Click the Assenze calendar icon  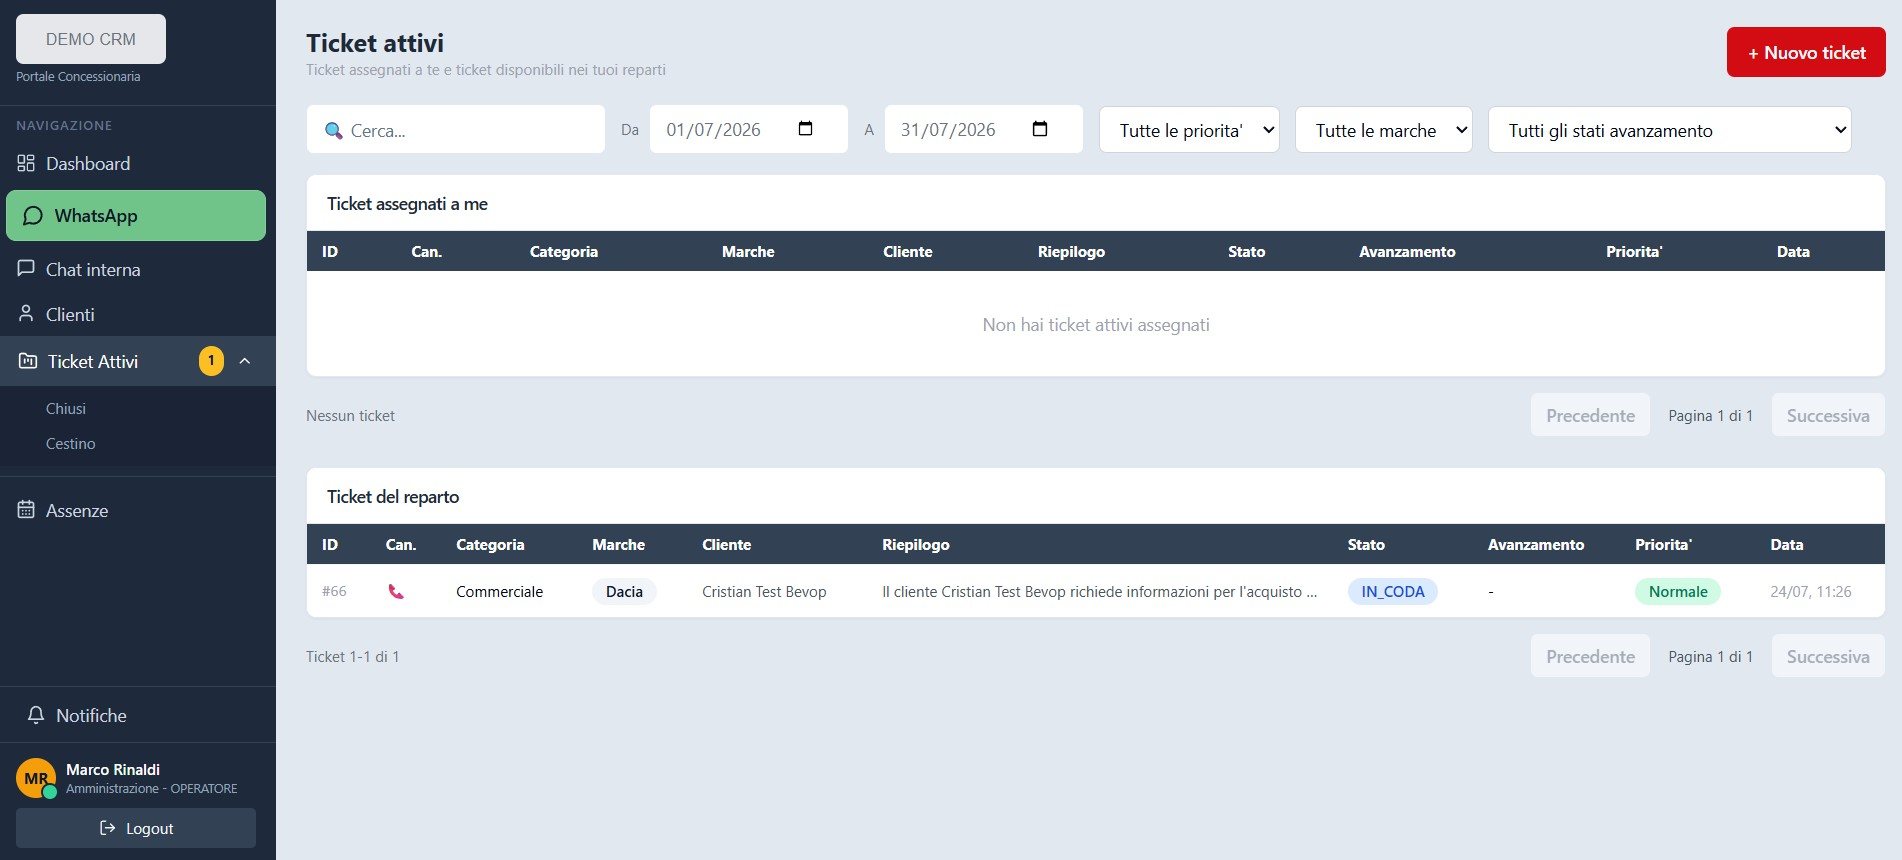tap(26, 510)
